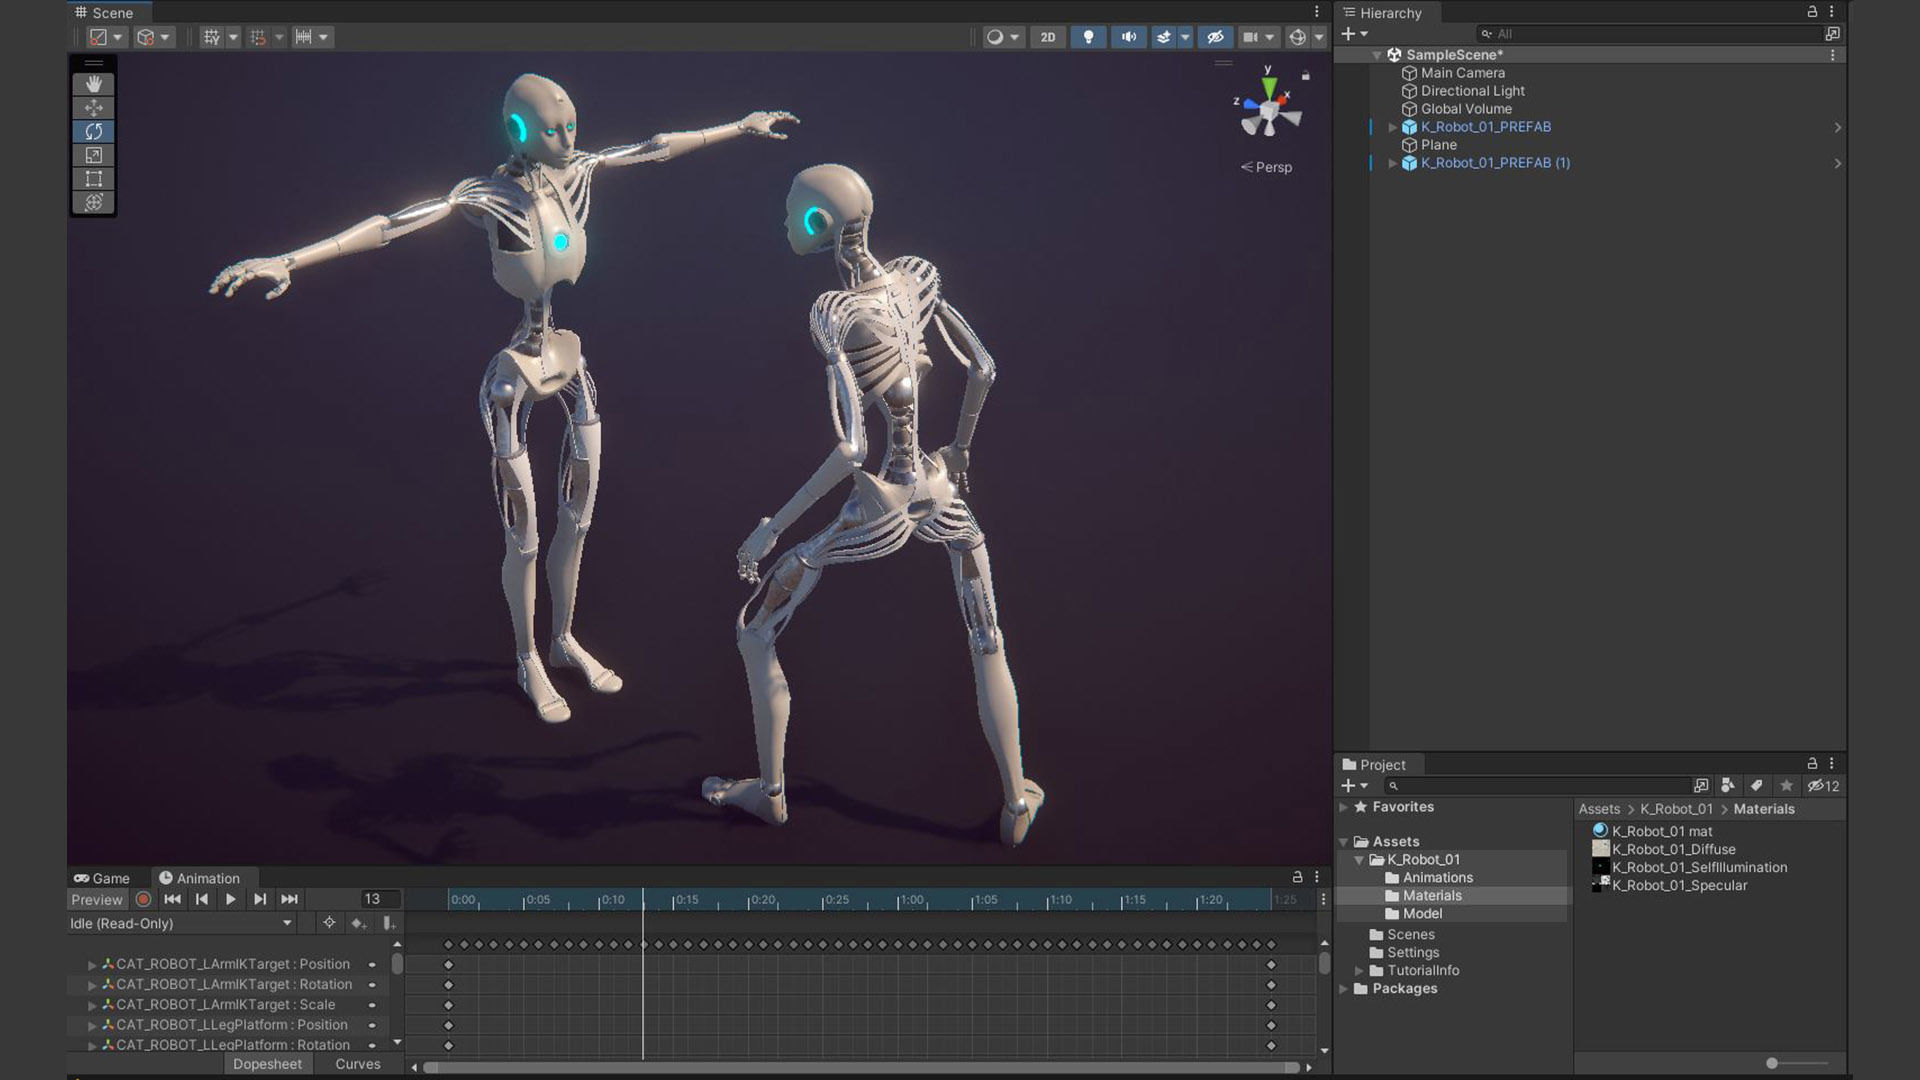Lock the Animation window
The width and height of the screenshot is (1920, 1080).
pyautogui.click(x=1297, y=877)
